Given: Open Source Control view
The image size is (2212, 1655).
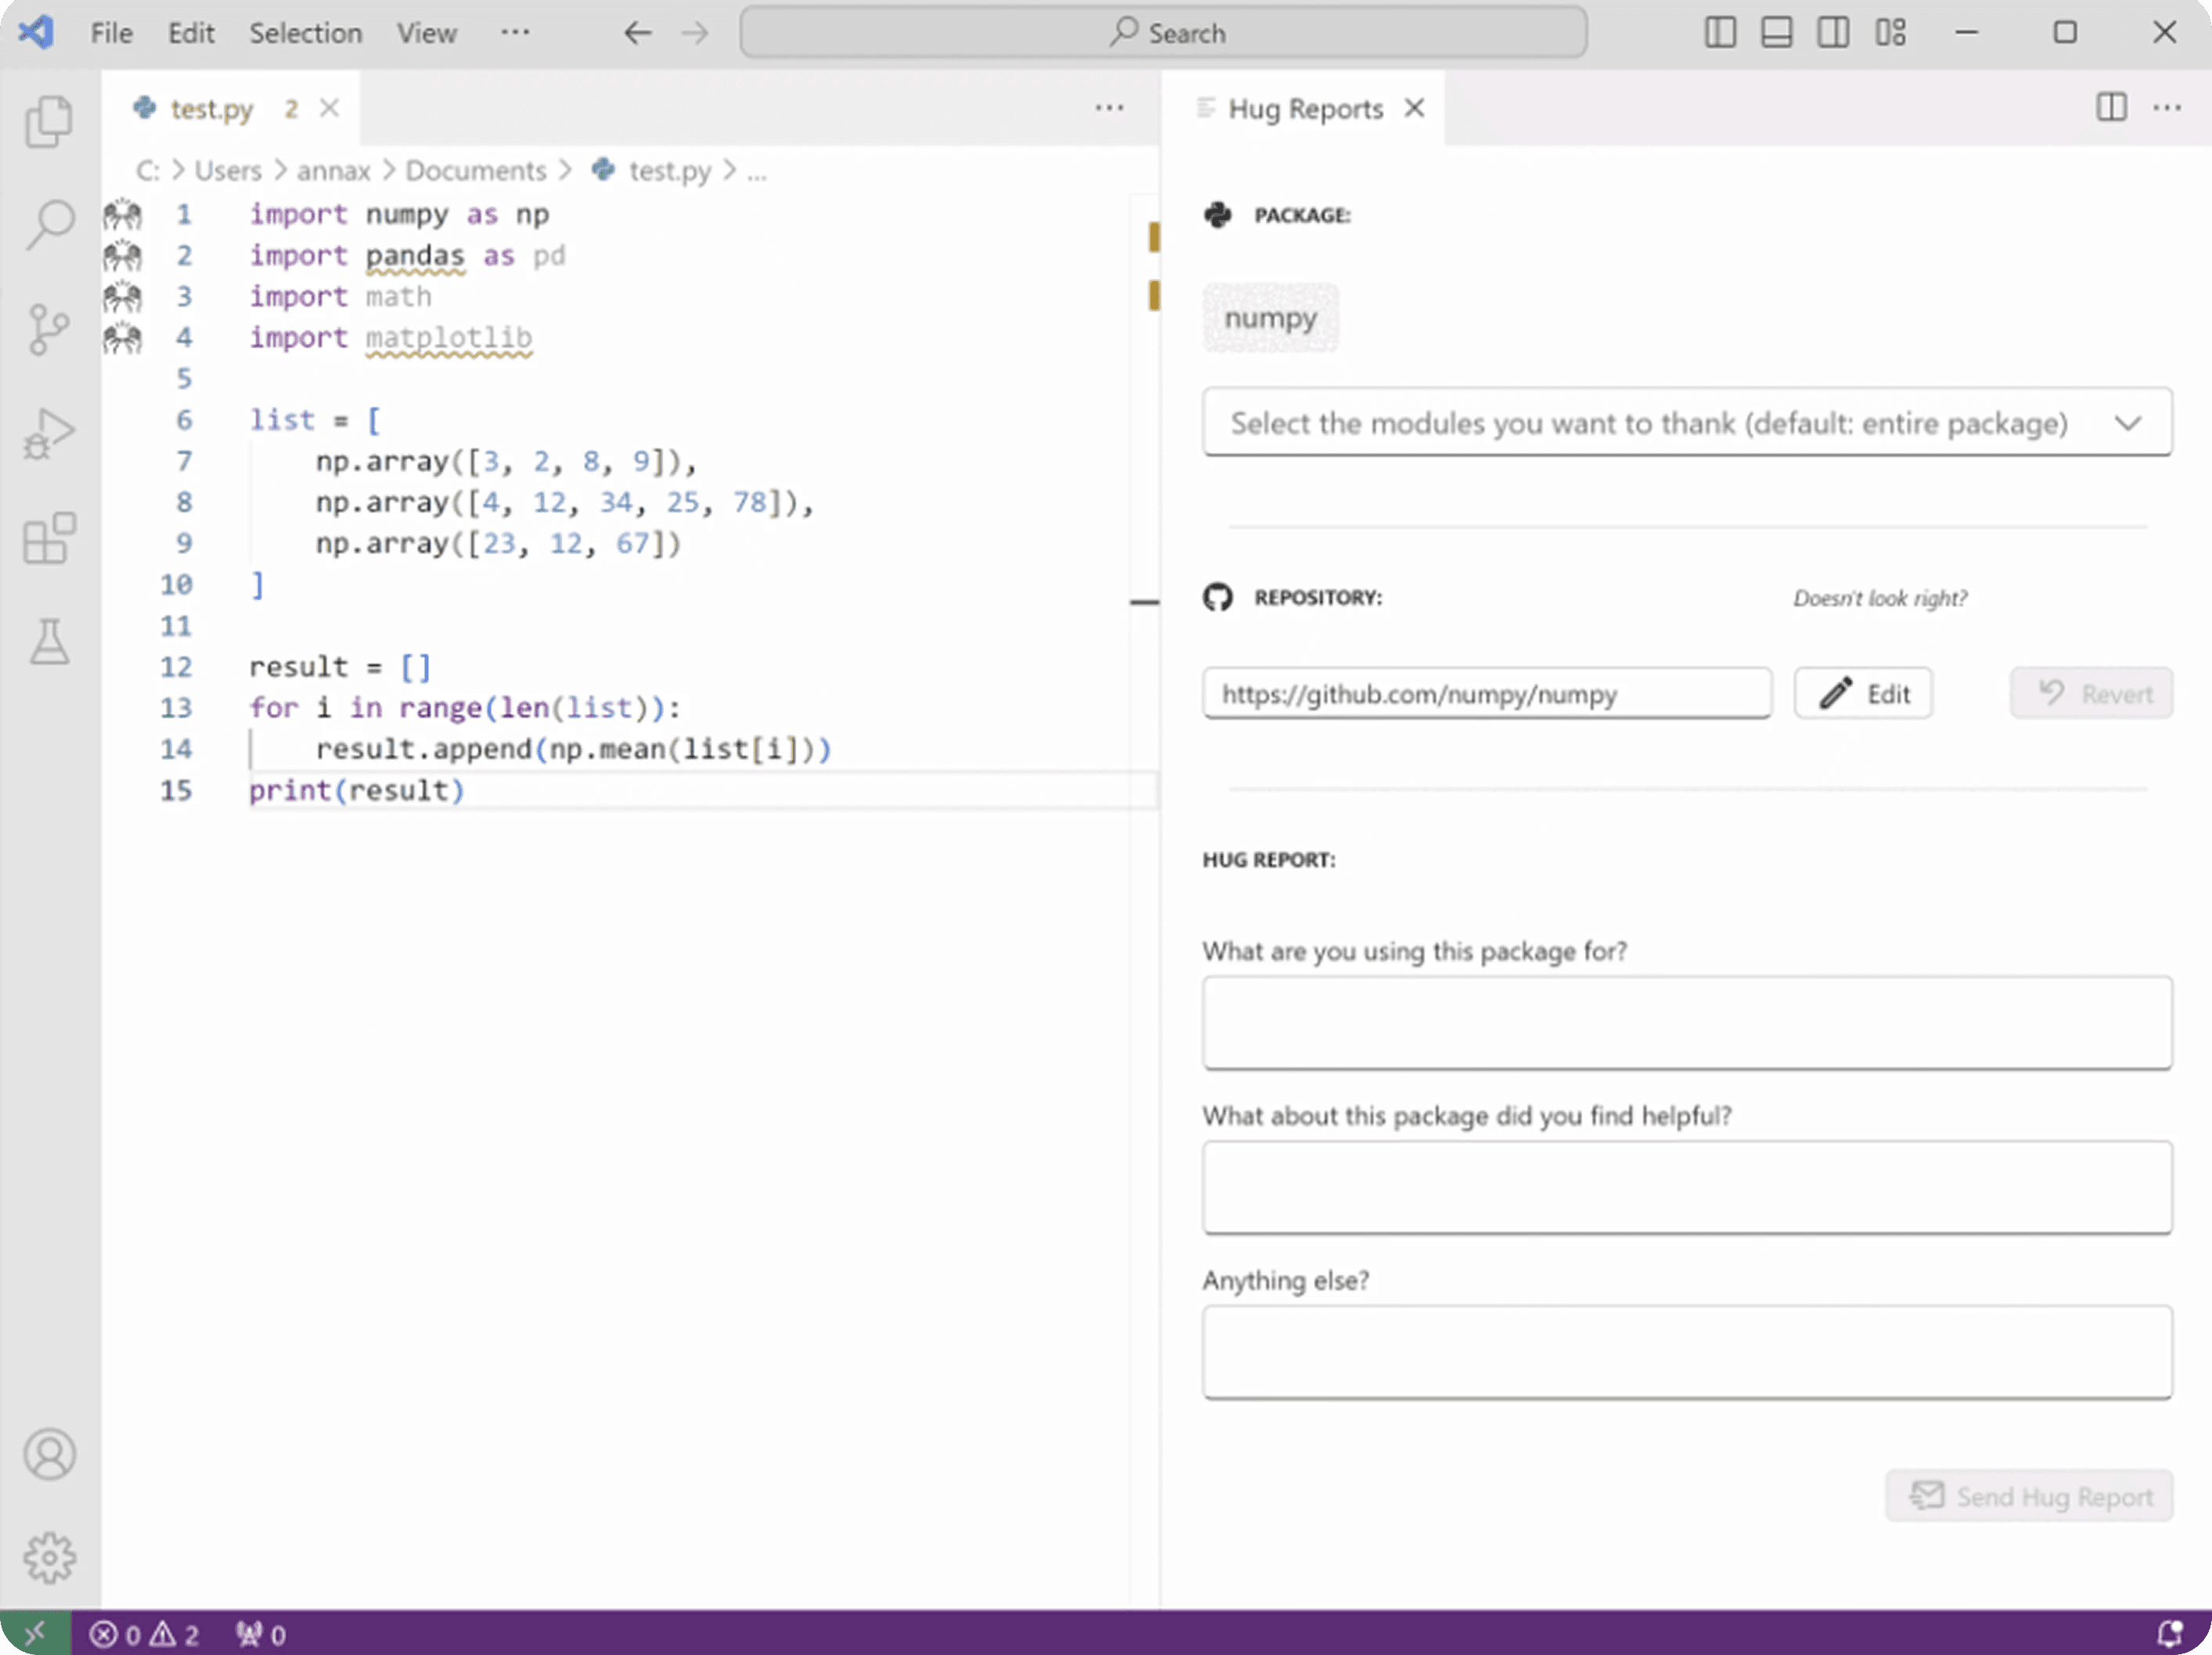Looking at the screenshot, I should 48,329.
